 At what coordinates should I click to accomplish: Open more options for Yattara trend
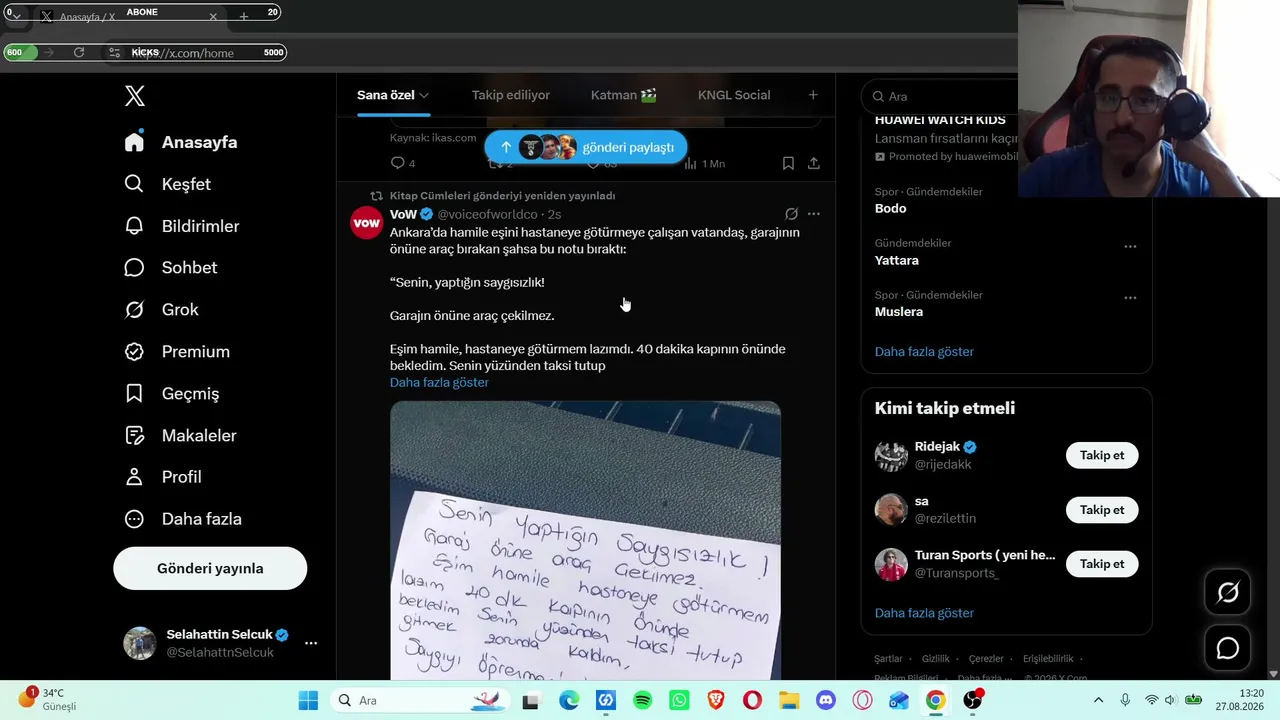(x=1130, y=246)
